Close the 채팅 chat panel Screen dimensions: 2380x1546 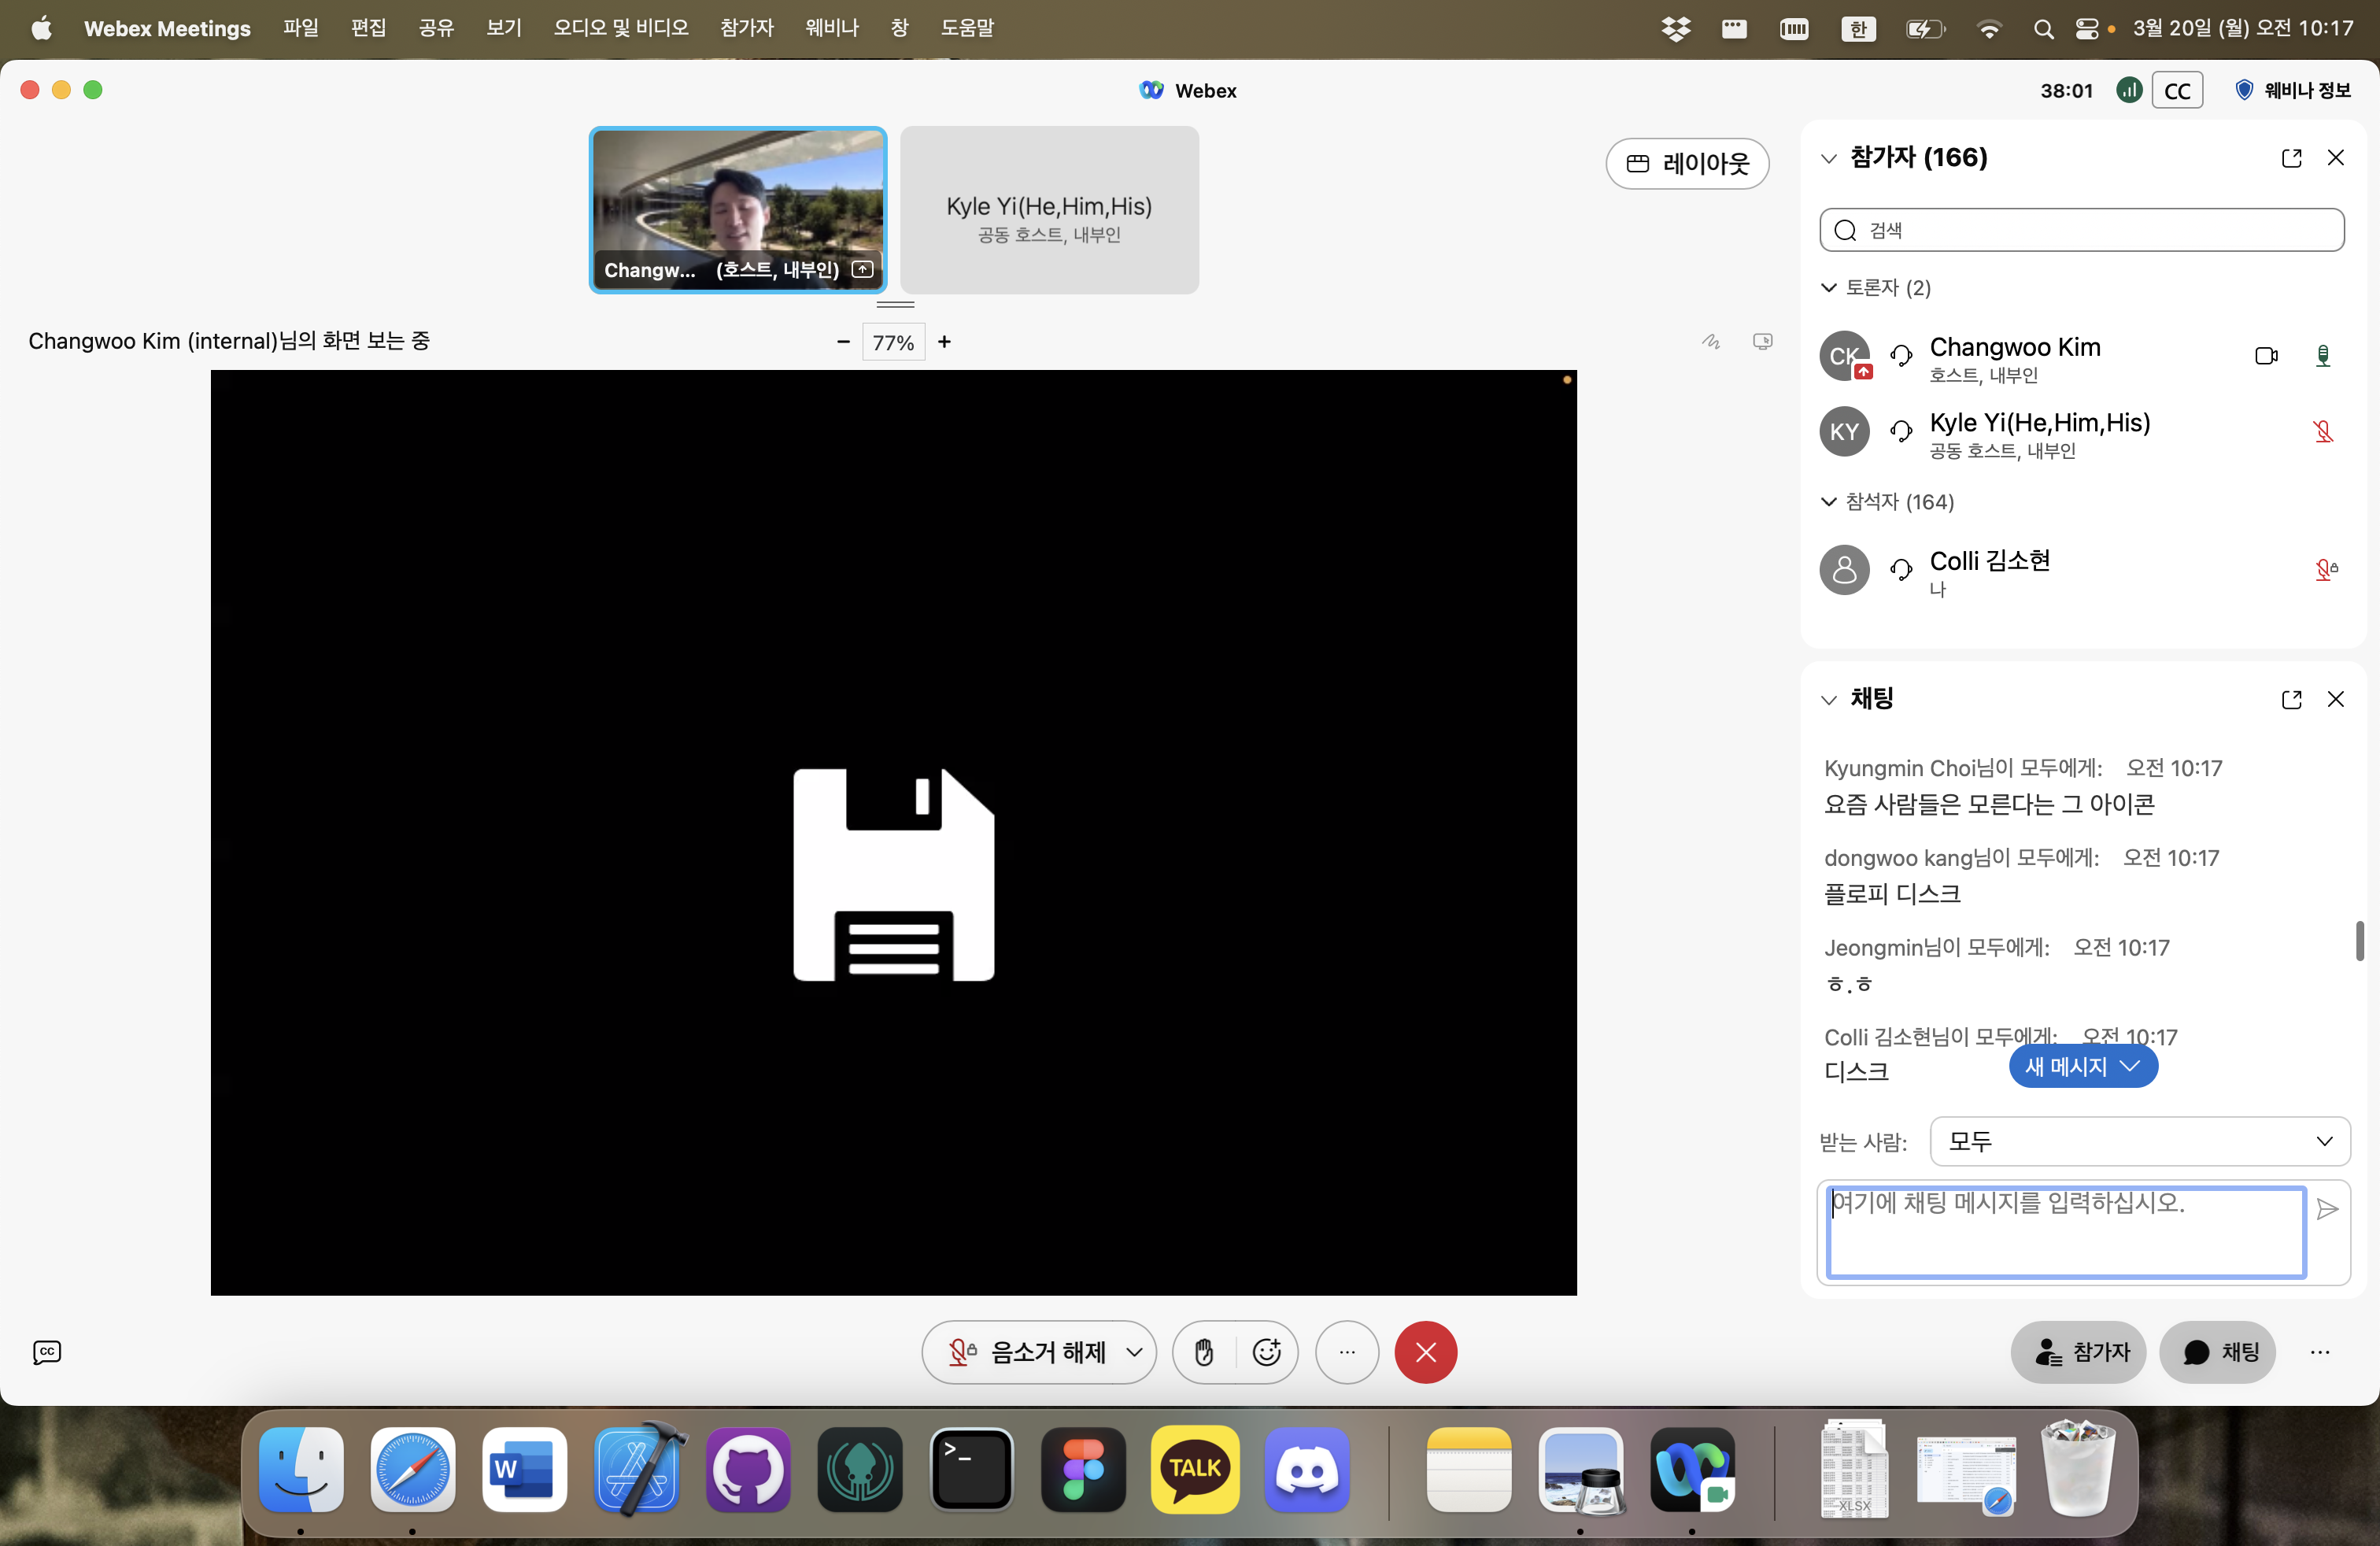pyautogui.click(x=2335, y=700)
